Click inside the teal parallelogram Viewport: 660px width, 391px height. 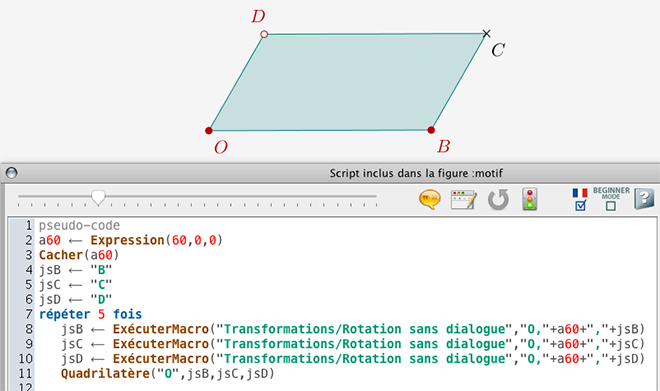tap(347, 82)
